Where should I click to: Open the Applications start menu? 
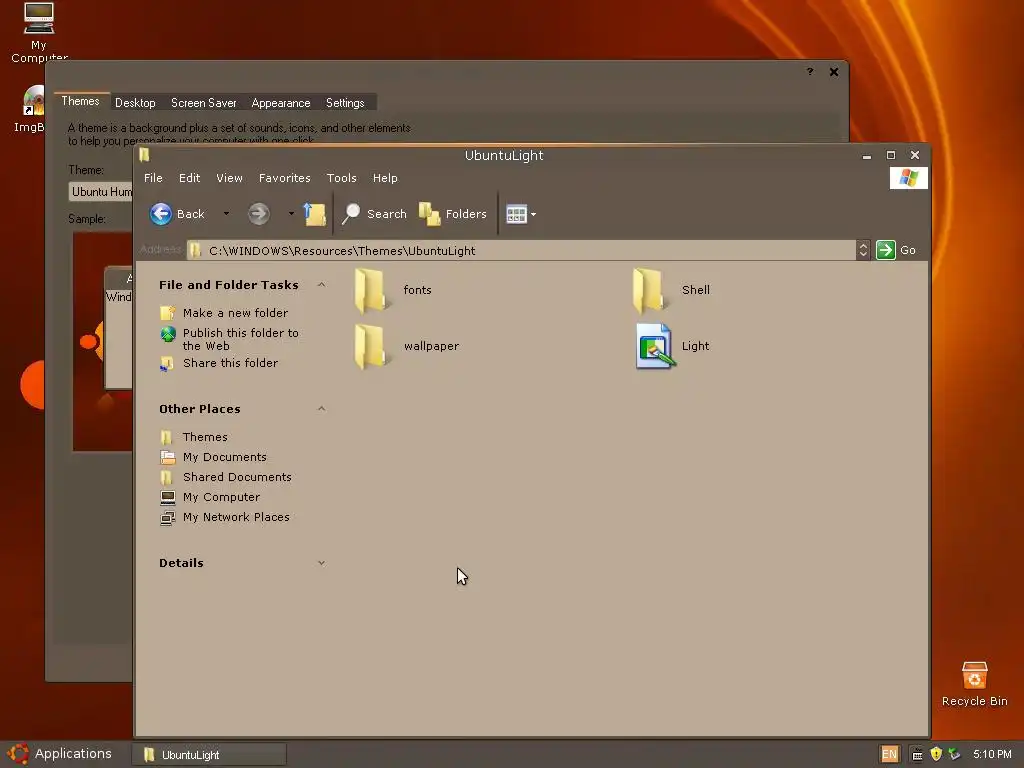pyautogui.click(x=59, y=754)
